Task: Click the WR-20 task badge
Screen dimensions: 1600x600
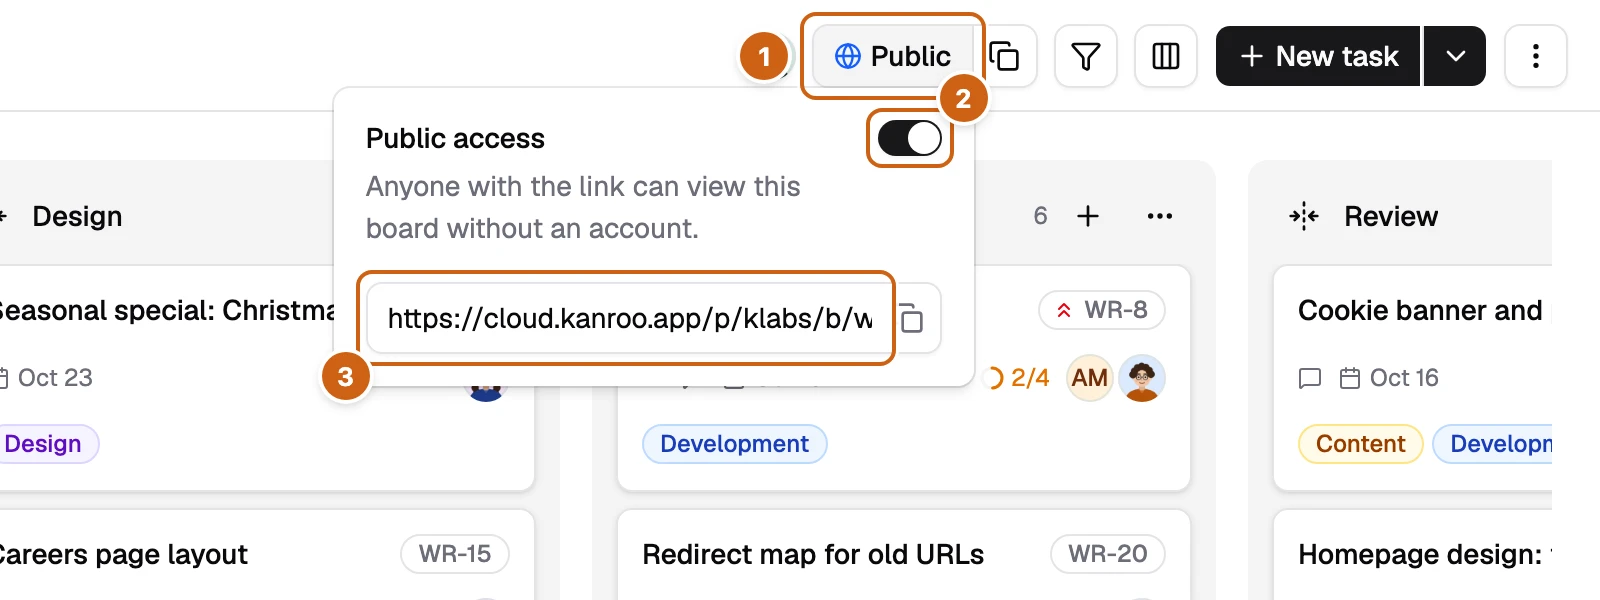Action: 1108,554
